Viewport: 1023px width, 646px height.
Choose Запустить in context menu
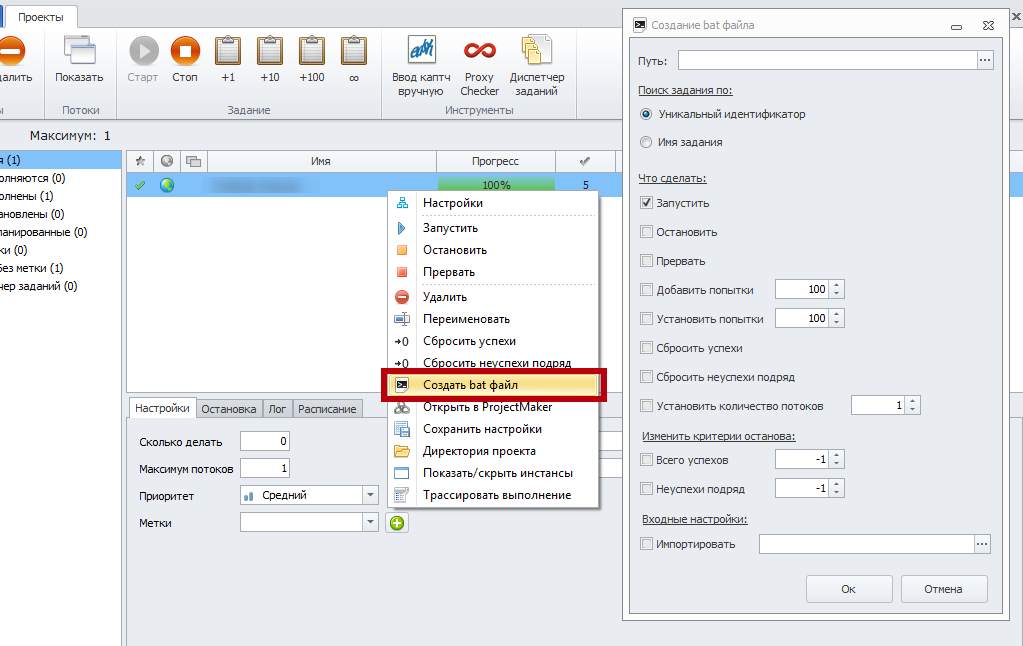pyautogui.click(x=493, y=228)
